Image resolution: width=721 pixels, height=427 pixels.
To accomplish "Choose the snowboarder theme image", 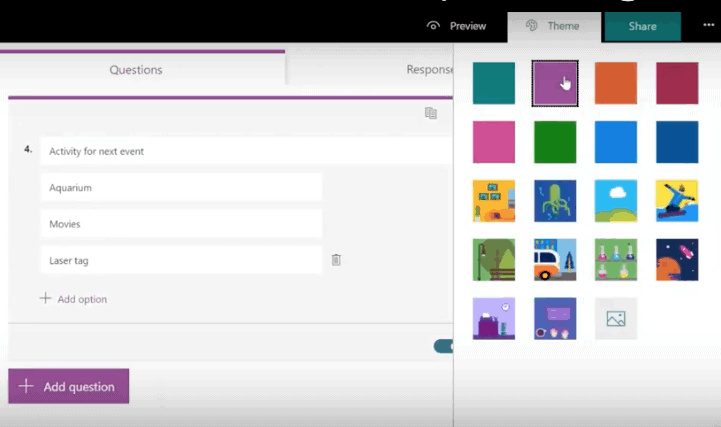I will click(x=677, y=201).
